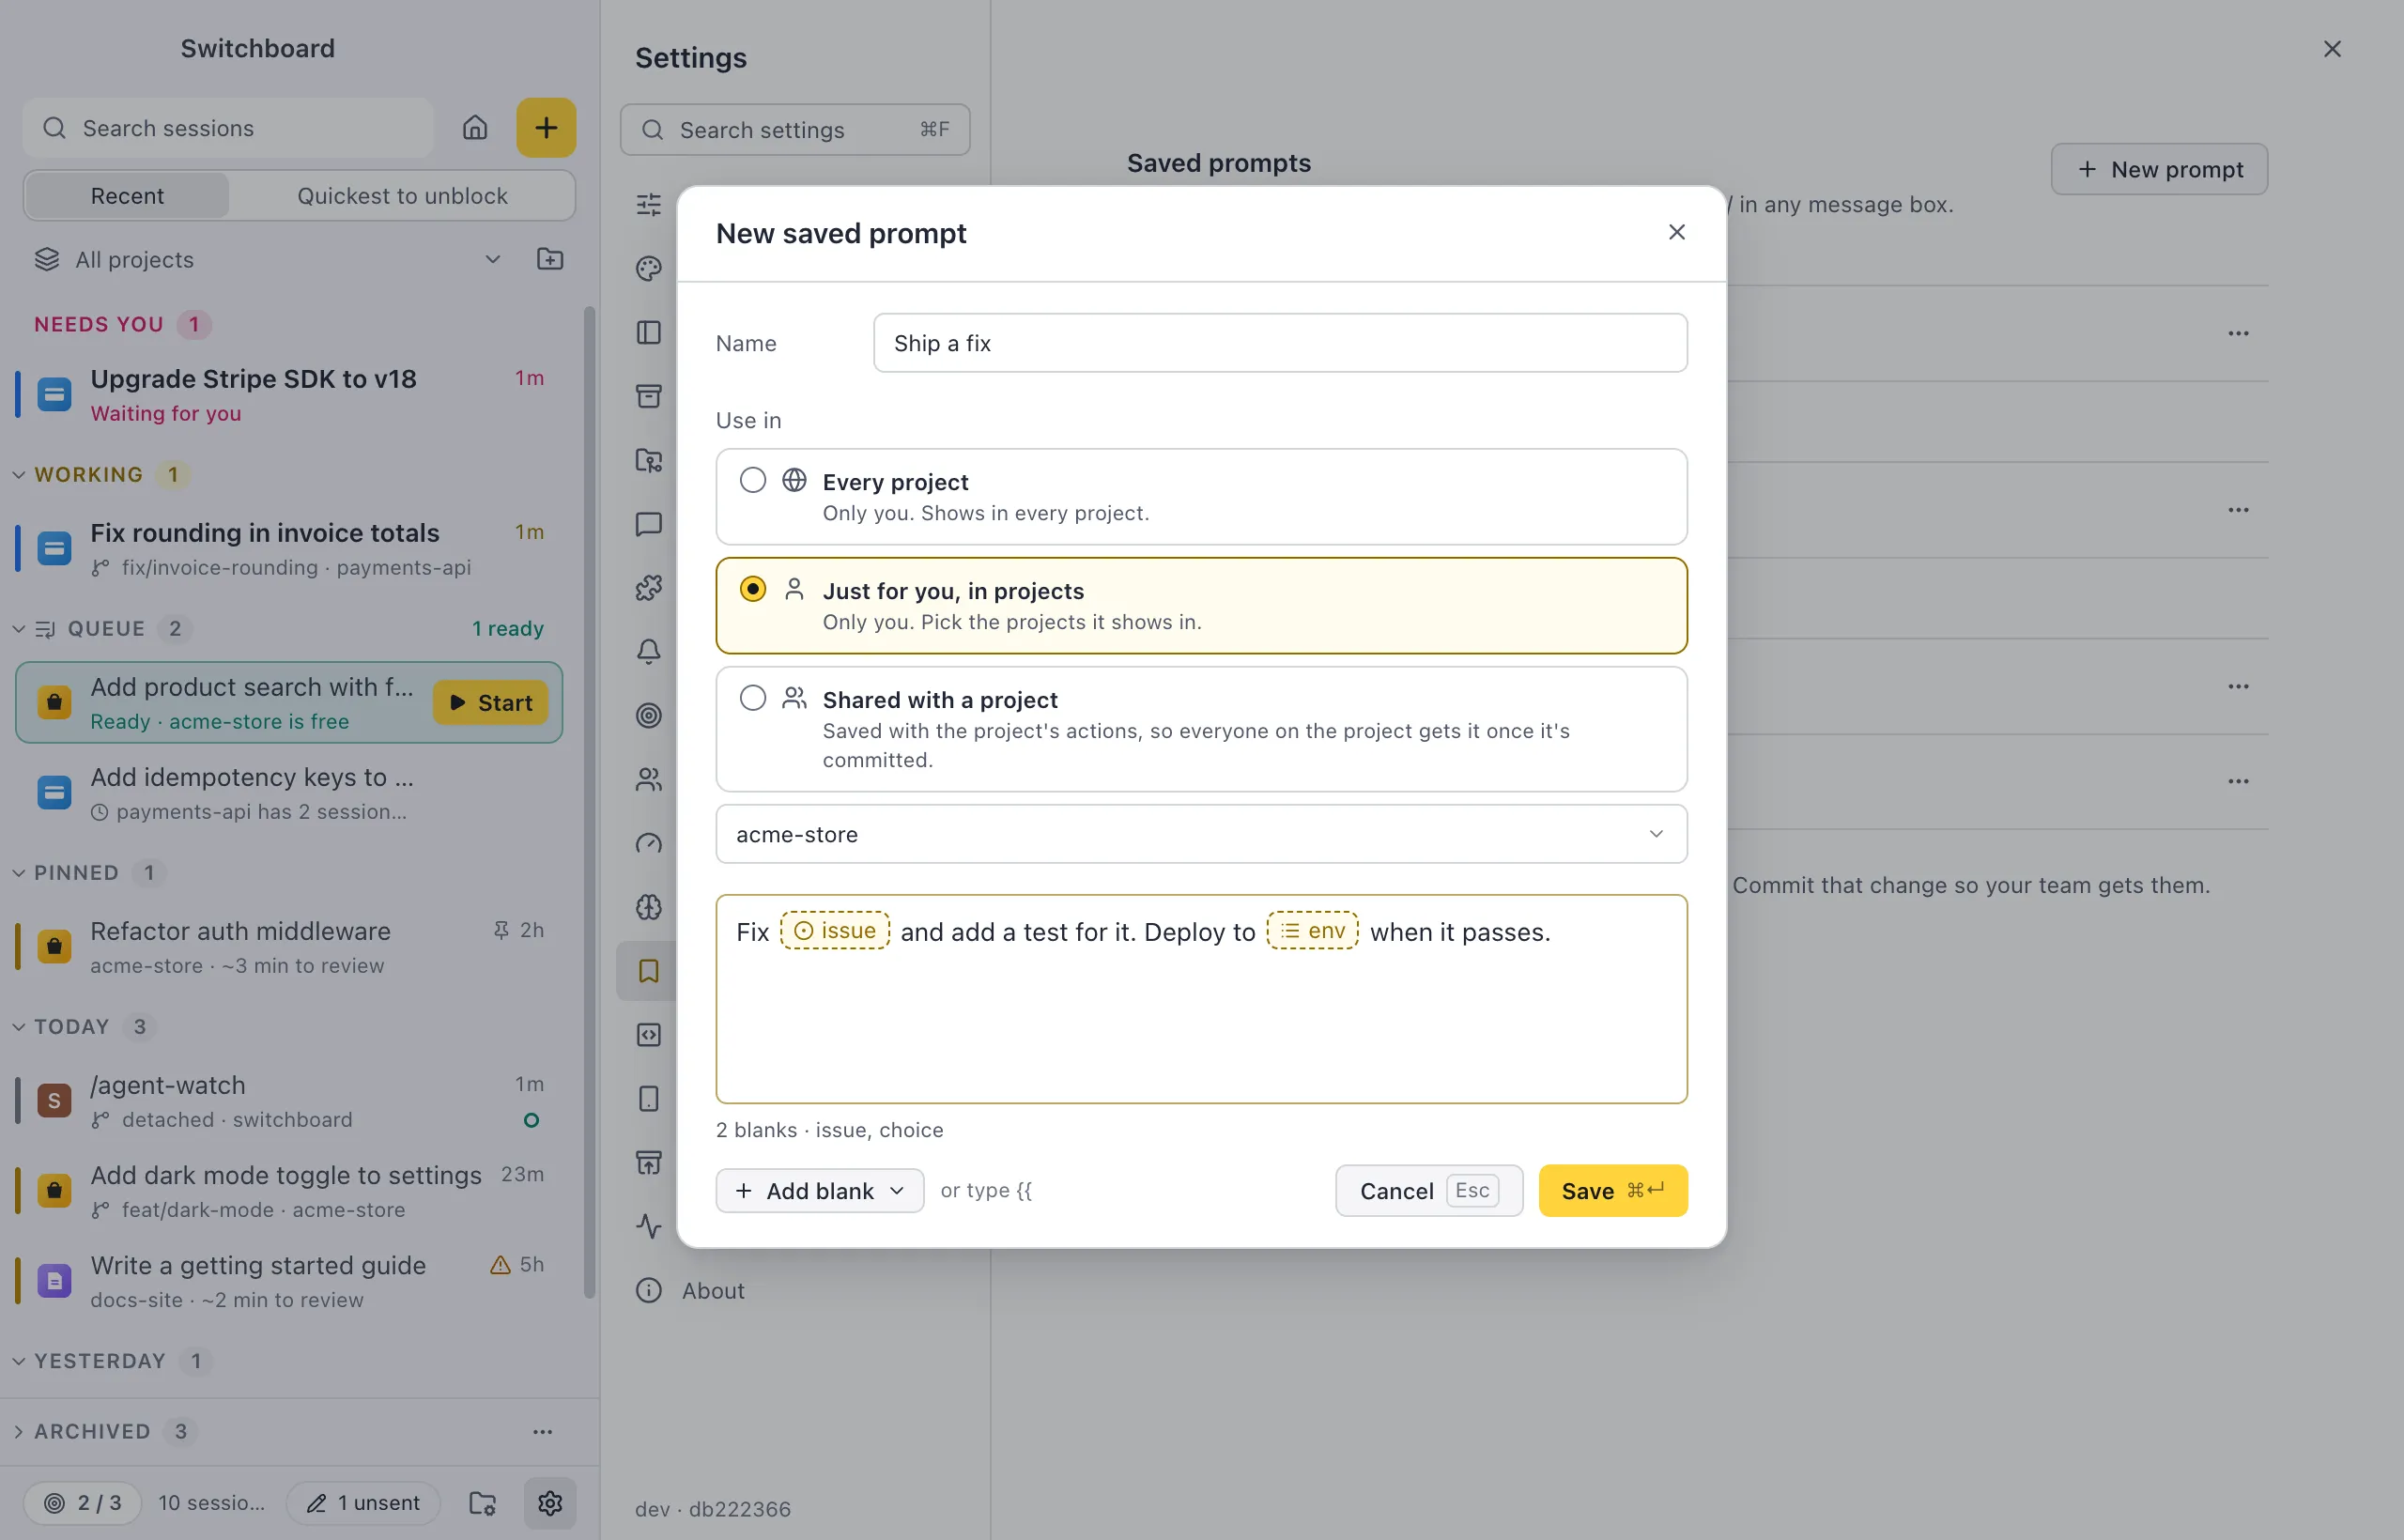
Task: Open the Add blank dropdown
Action: [820, 1191]
